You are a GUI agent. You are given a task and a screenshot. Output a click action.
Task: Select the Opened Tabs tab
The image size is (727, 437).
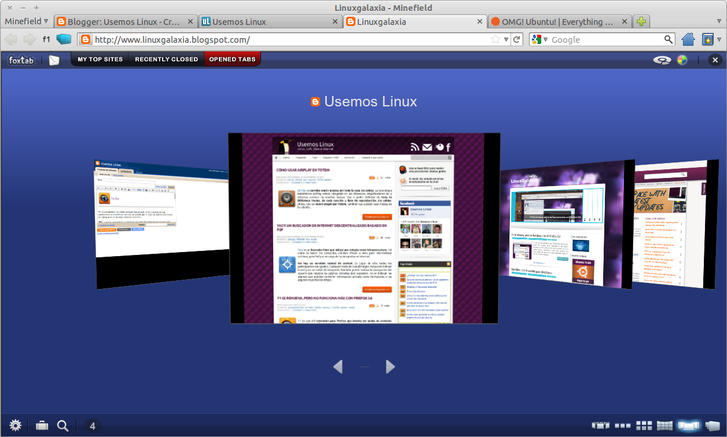232,59
